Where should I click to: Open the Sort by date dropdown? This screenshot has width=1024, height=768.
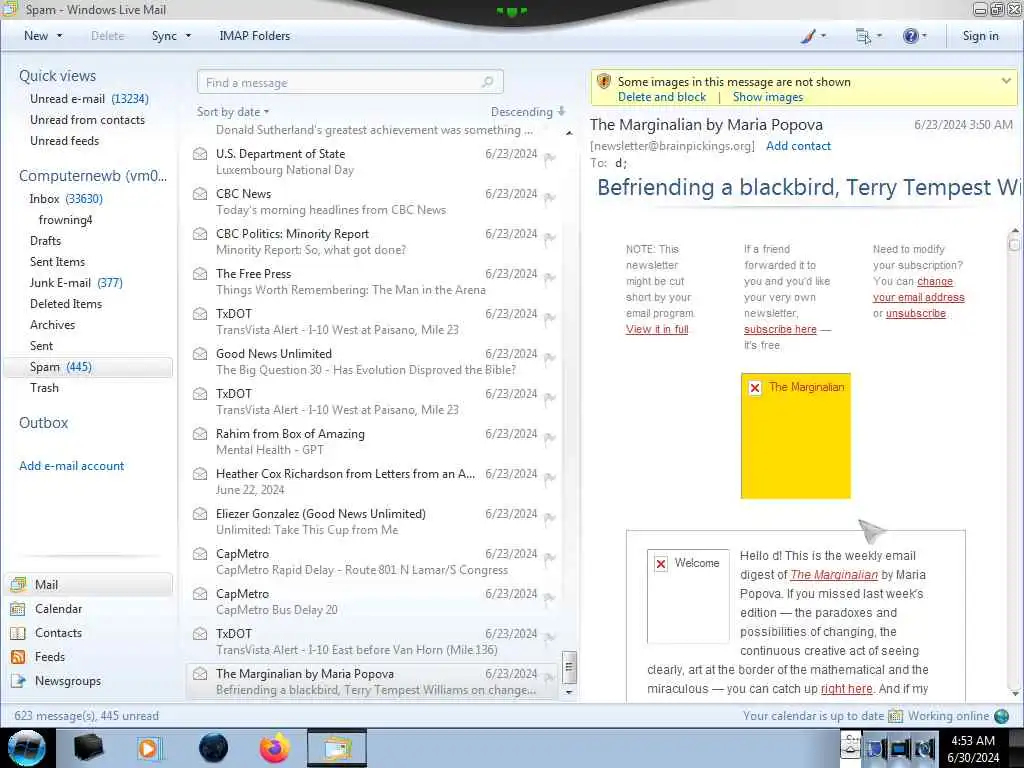click(233, 112)
